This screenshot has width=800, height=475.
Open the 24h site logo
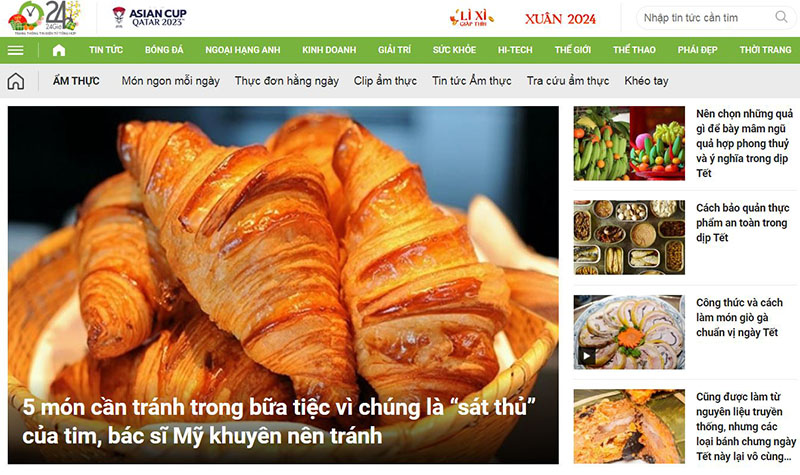[44, 18]
